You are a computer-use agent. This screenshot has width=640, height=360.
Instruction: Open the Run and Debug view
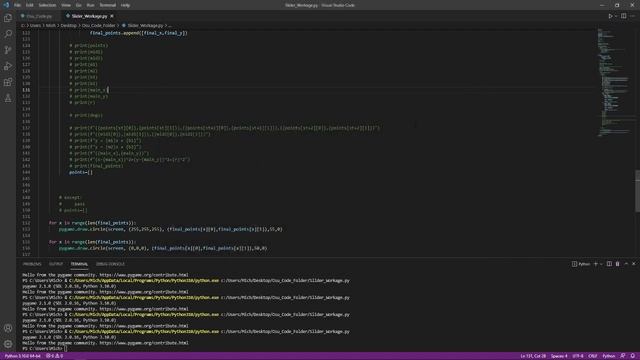tap(8, 66)
